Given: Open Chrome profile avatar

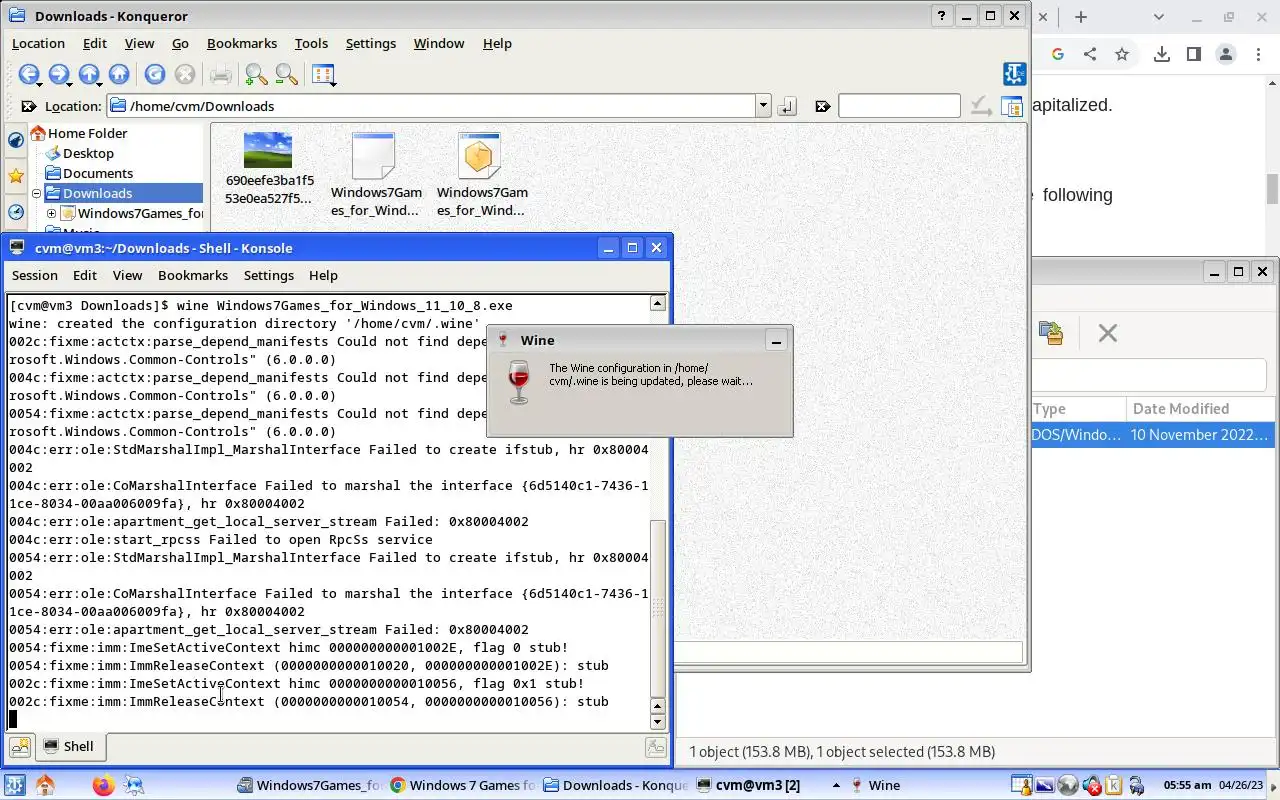Looking at the screenshot, I should pos(1226,54).
